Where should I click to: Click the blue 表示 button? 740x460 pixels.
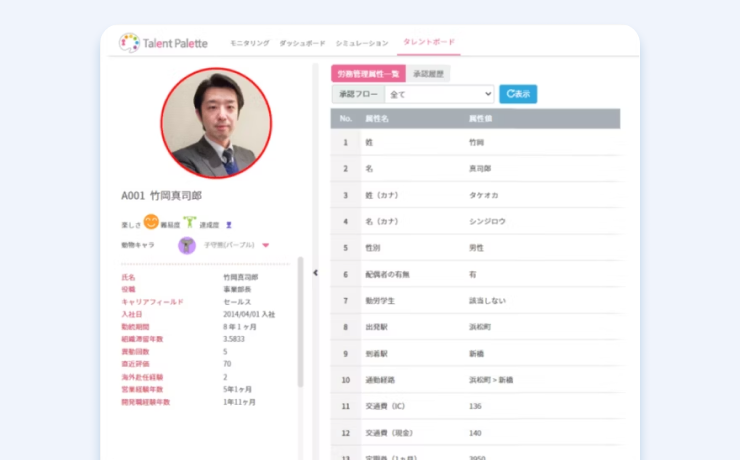click(518, 94)
